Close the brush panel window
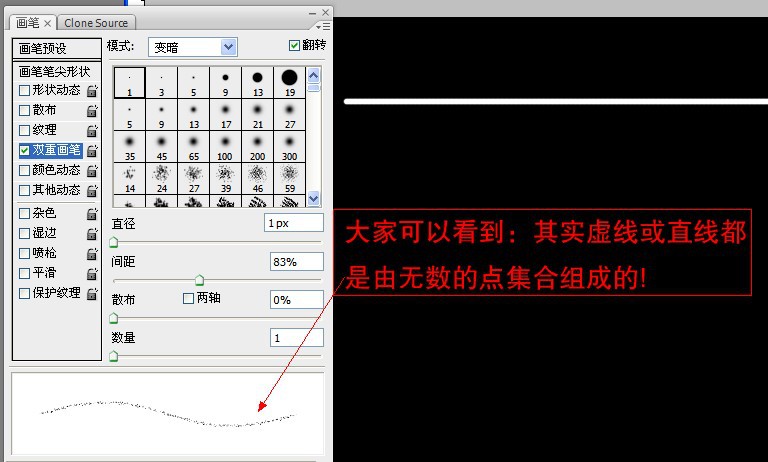The image size is (768, 462). pyautogui.click(x=326, y=12)
